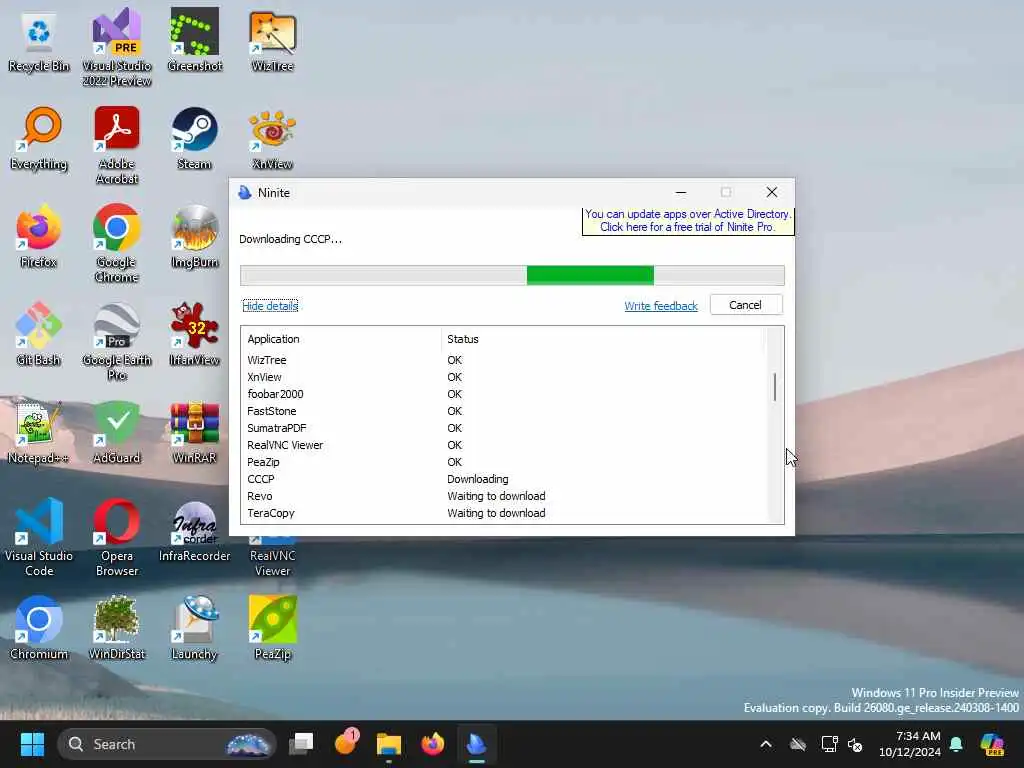
Task: Open the Launchy desktop shortcut
Action: click(195, 628)
